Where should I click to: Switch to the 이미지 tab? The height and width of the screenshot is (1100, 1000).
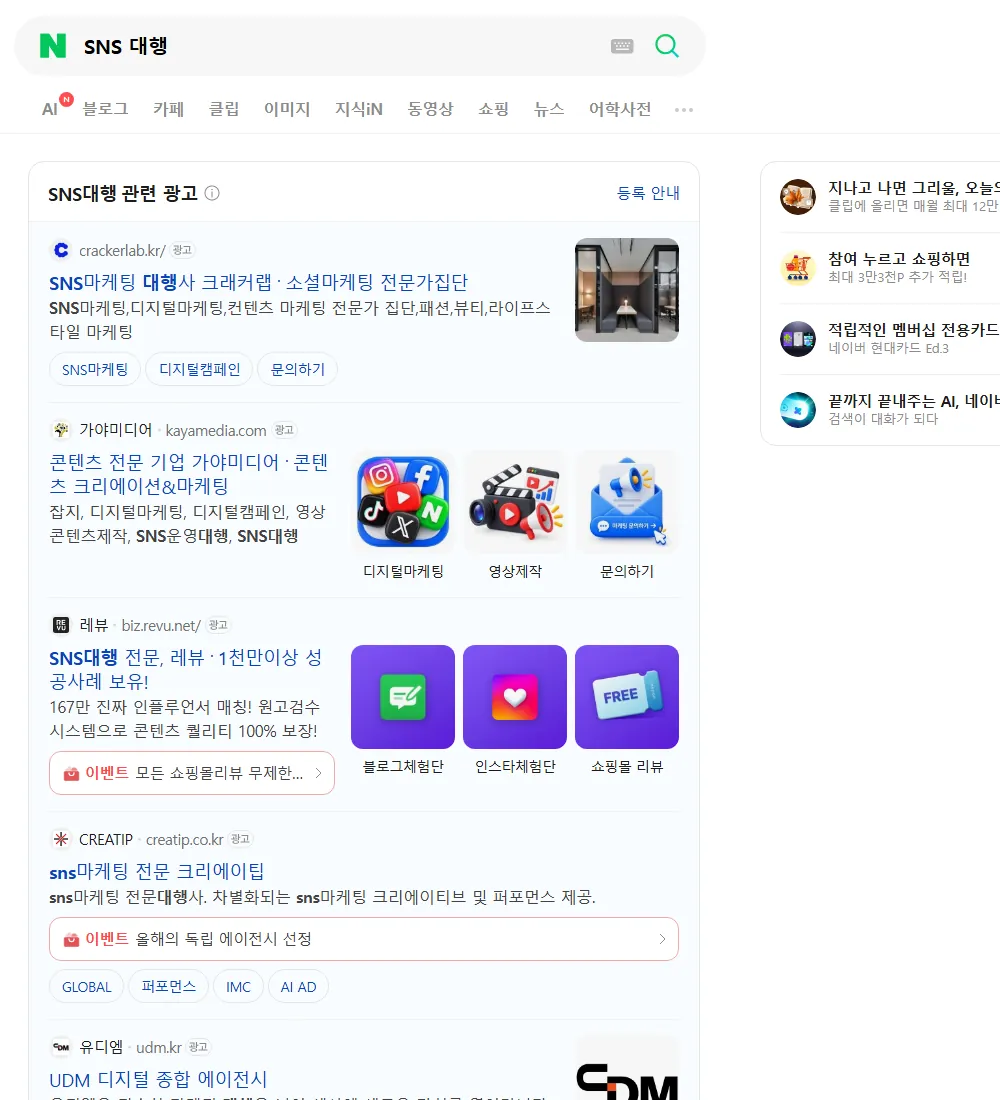[287, 109]
